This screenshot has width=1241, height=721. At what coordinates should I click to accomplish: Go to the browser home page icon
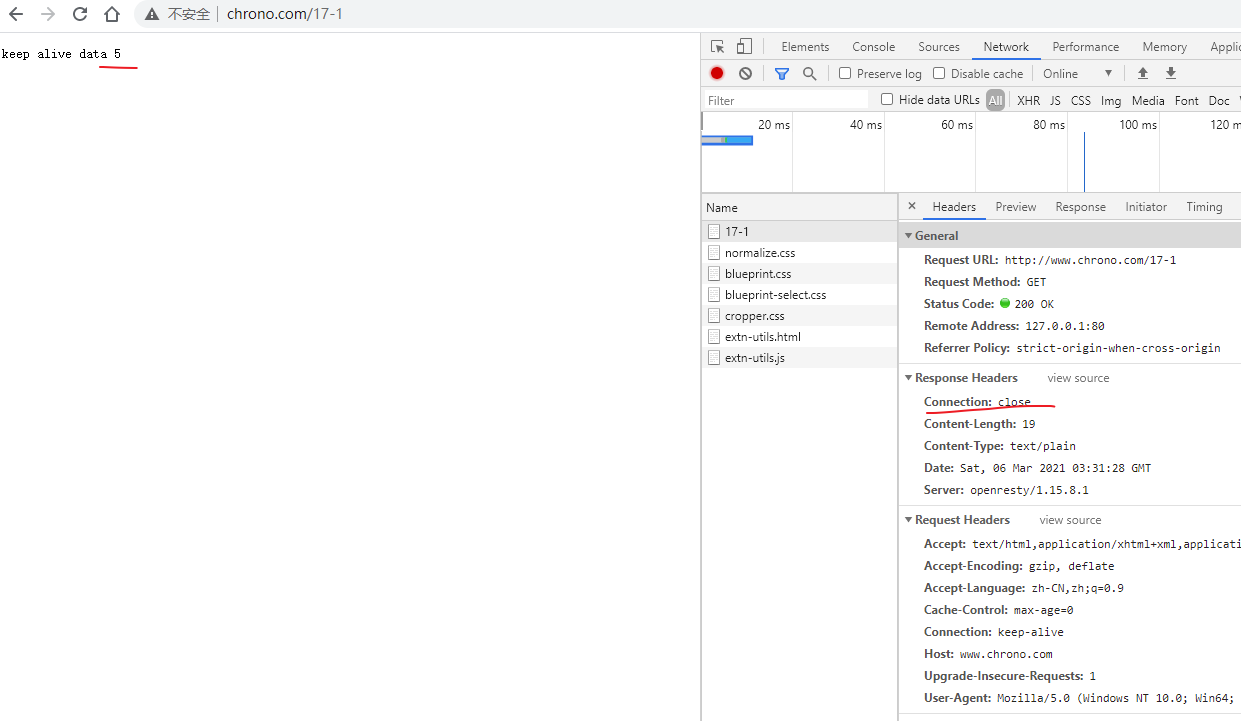click(112, 14)
